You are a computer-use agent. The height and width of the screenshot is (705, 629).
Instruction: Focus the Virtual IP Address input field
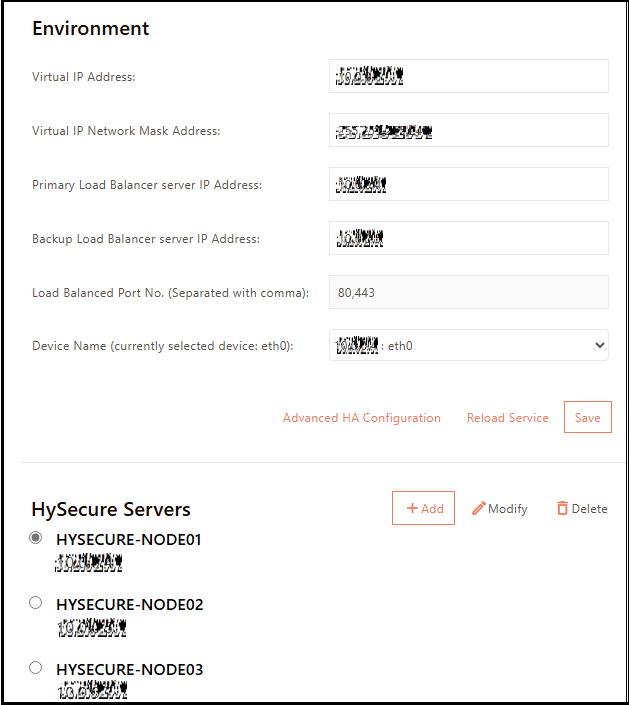tap(468, 76)
